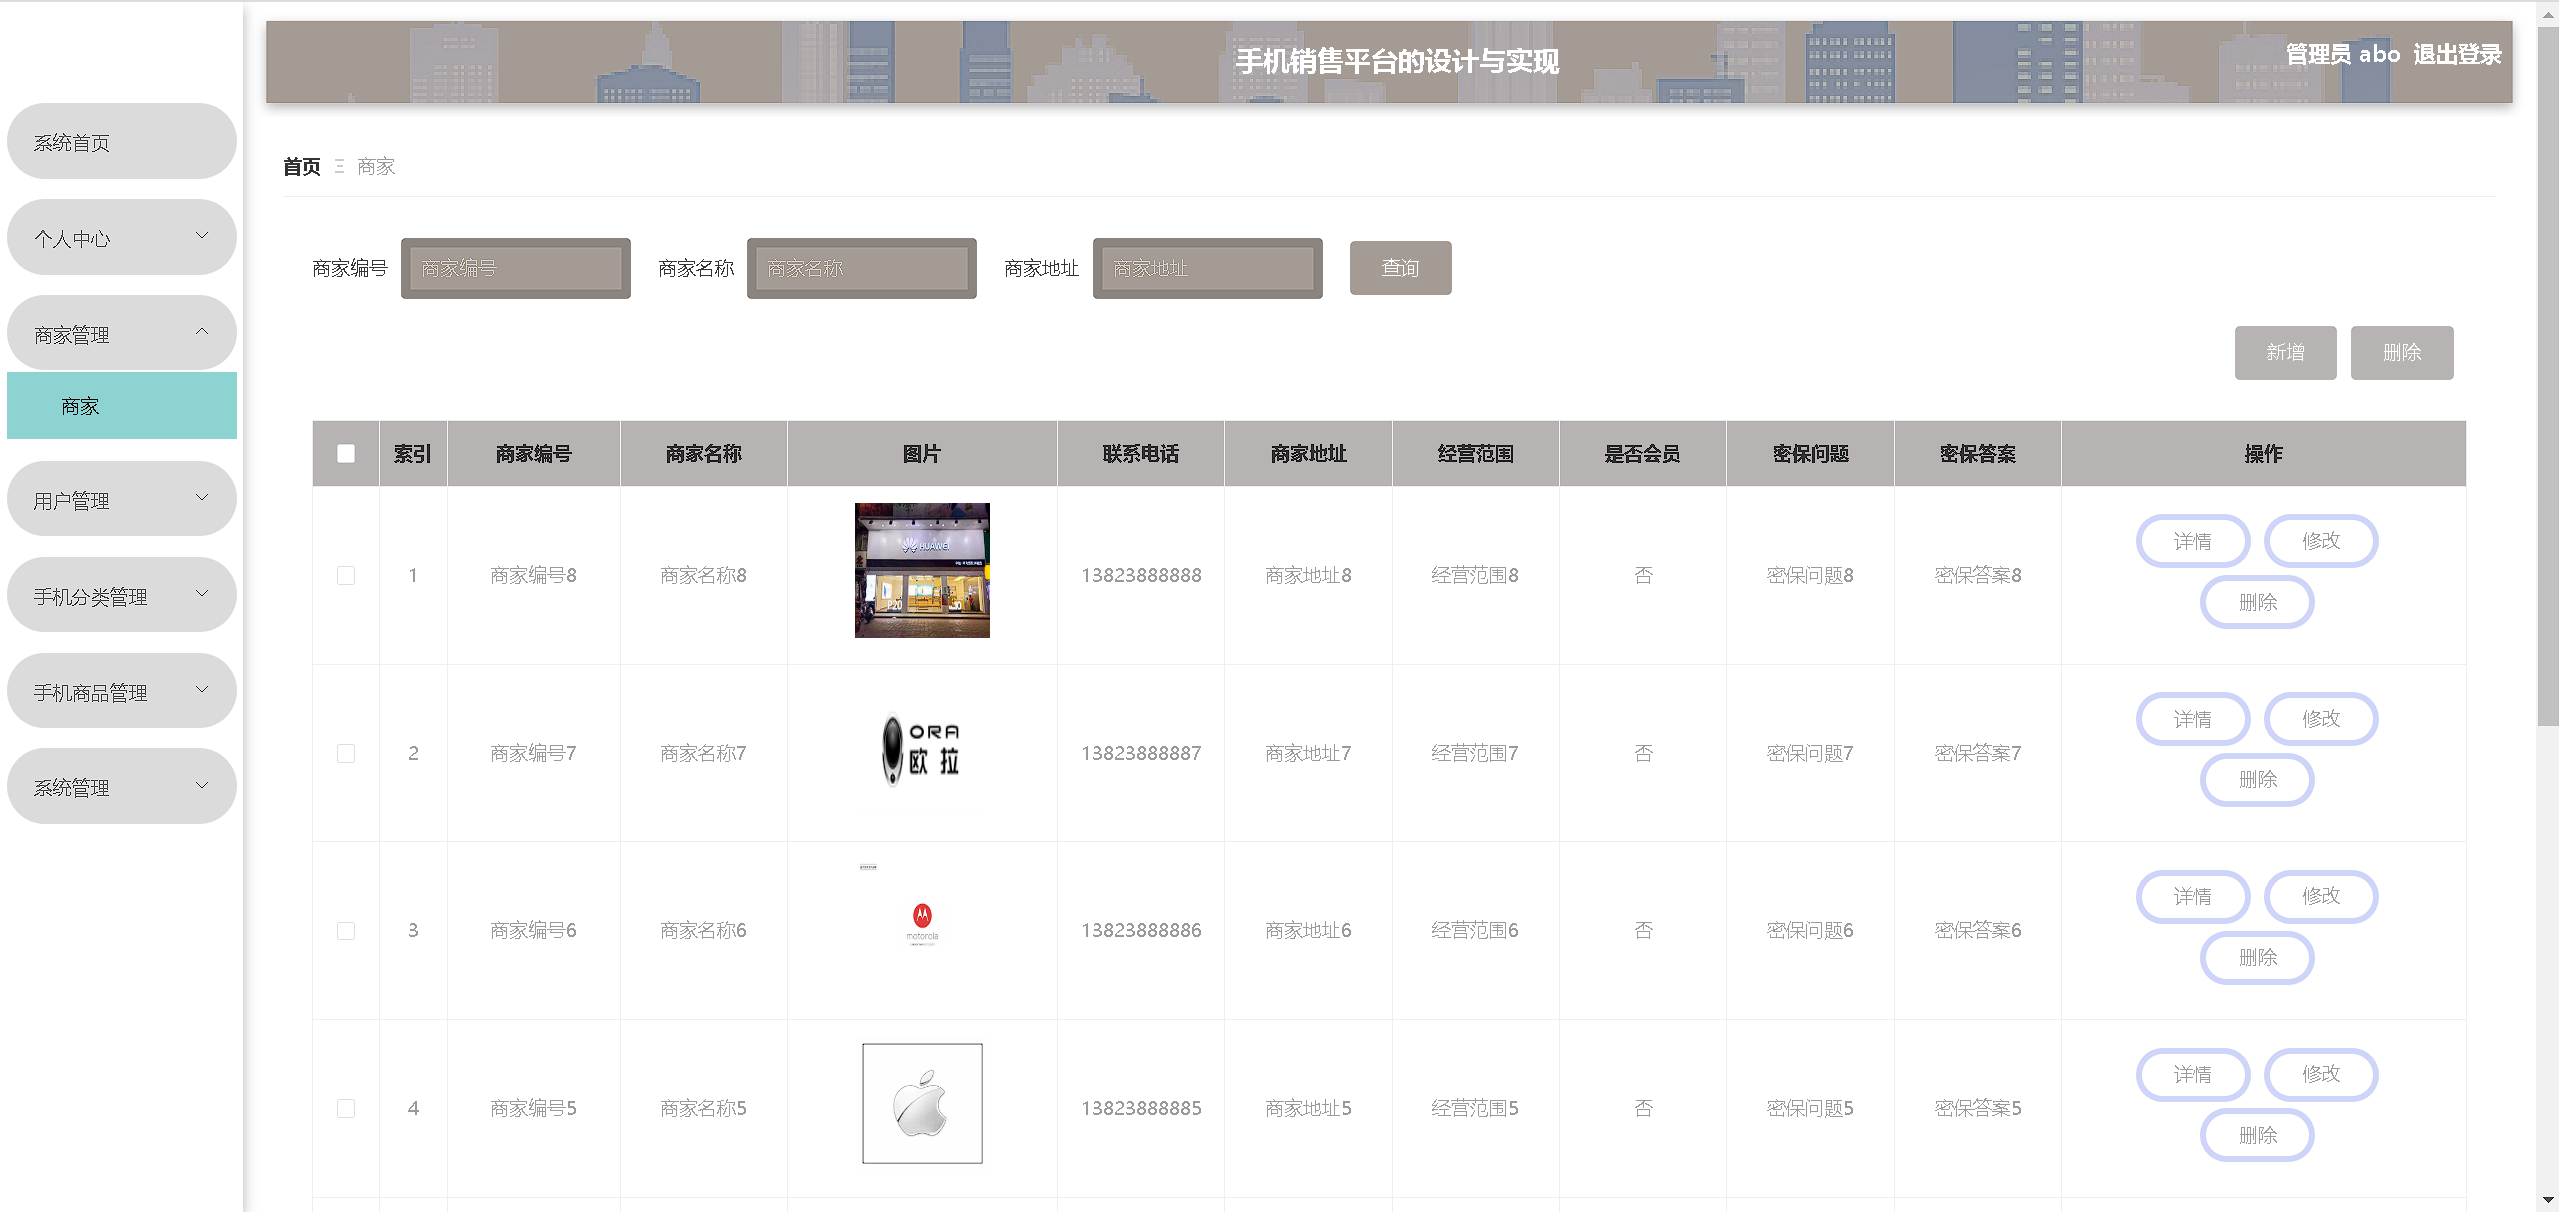Click the ORA 欧拉 logo image
Viewport: 2559px width, 1212px height.
921,750
